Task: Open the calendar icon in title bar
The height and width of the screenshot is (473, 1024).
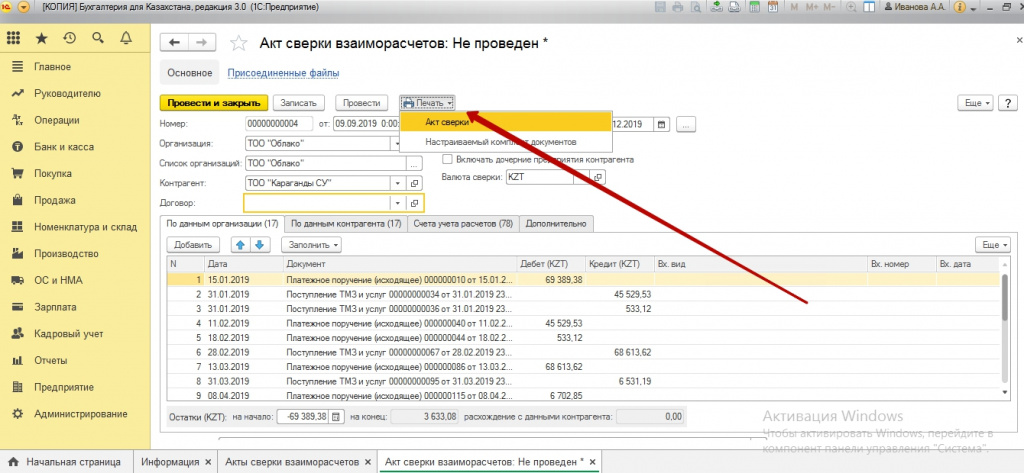Action: coord(773,7)
